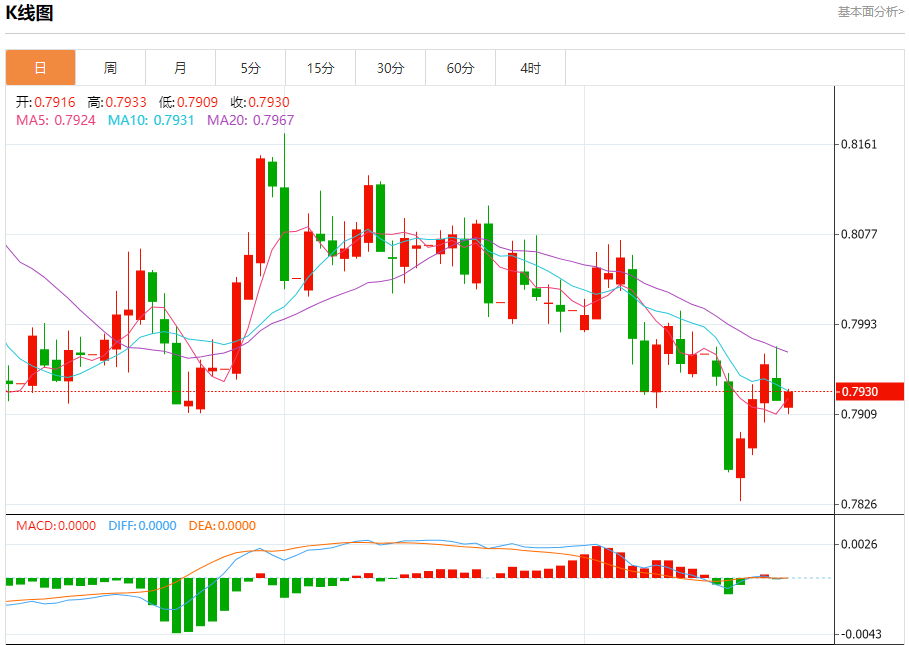
Task: Click the 0.8161 price axis label
Action: click(859, 144)
